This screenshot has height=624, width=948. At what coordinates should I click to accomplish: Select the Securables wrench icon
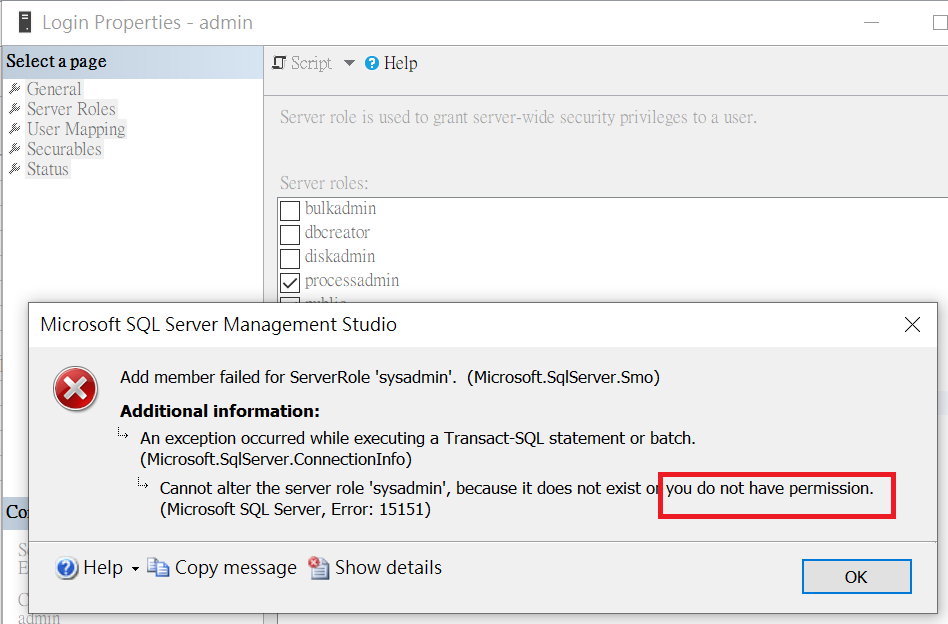point(15,149)
